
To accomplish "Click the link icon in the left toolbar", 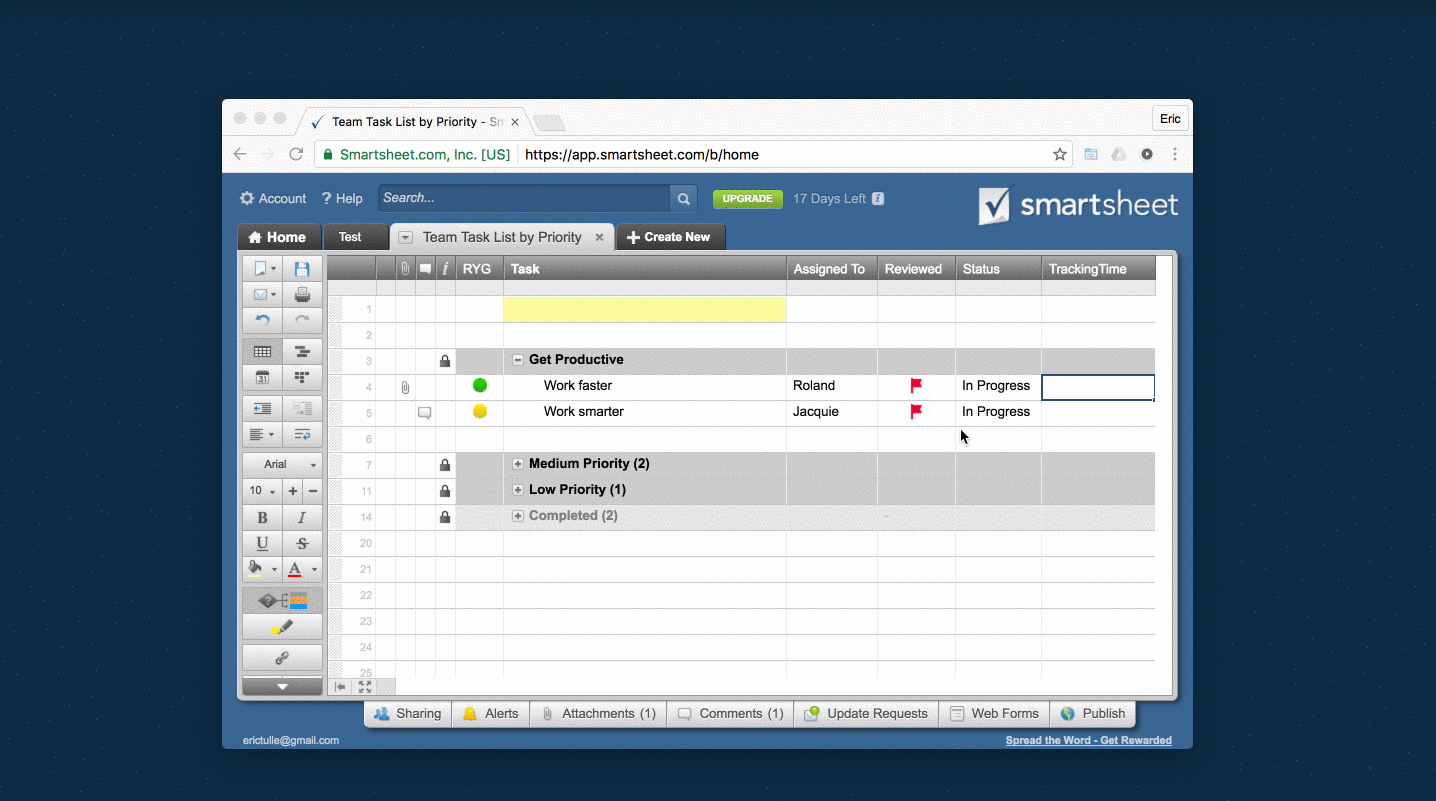I will click(282, 658).
